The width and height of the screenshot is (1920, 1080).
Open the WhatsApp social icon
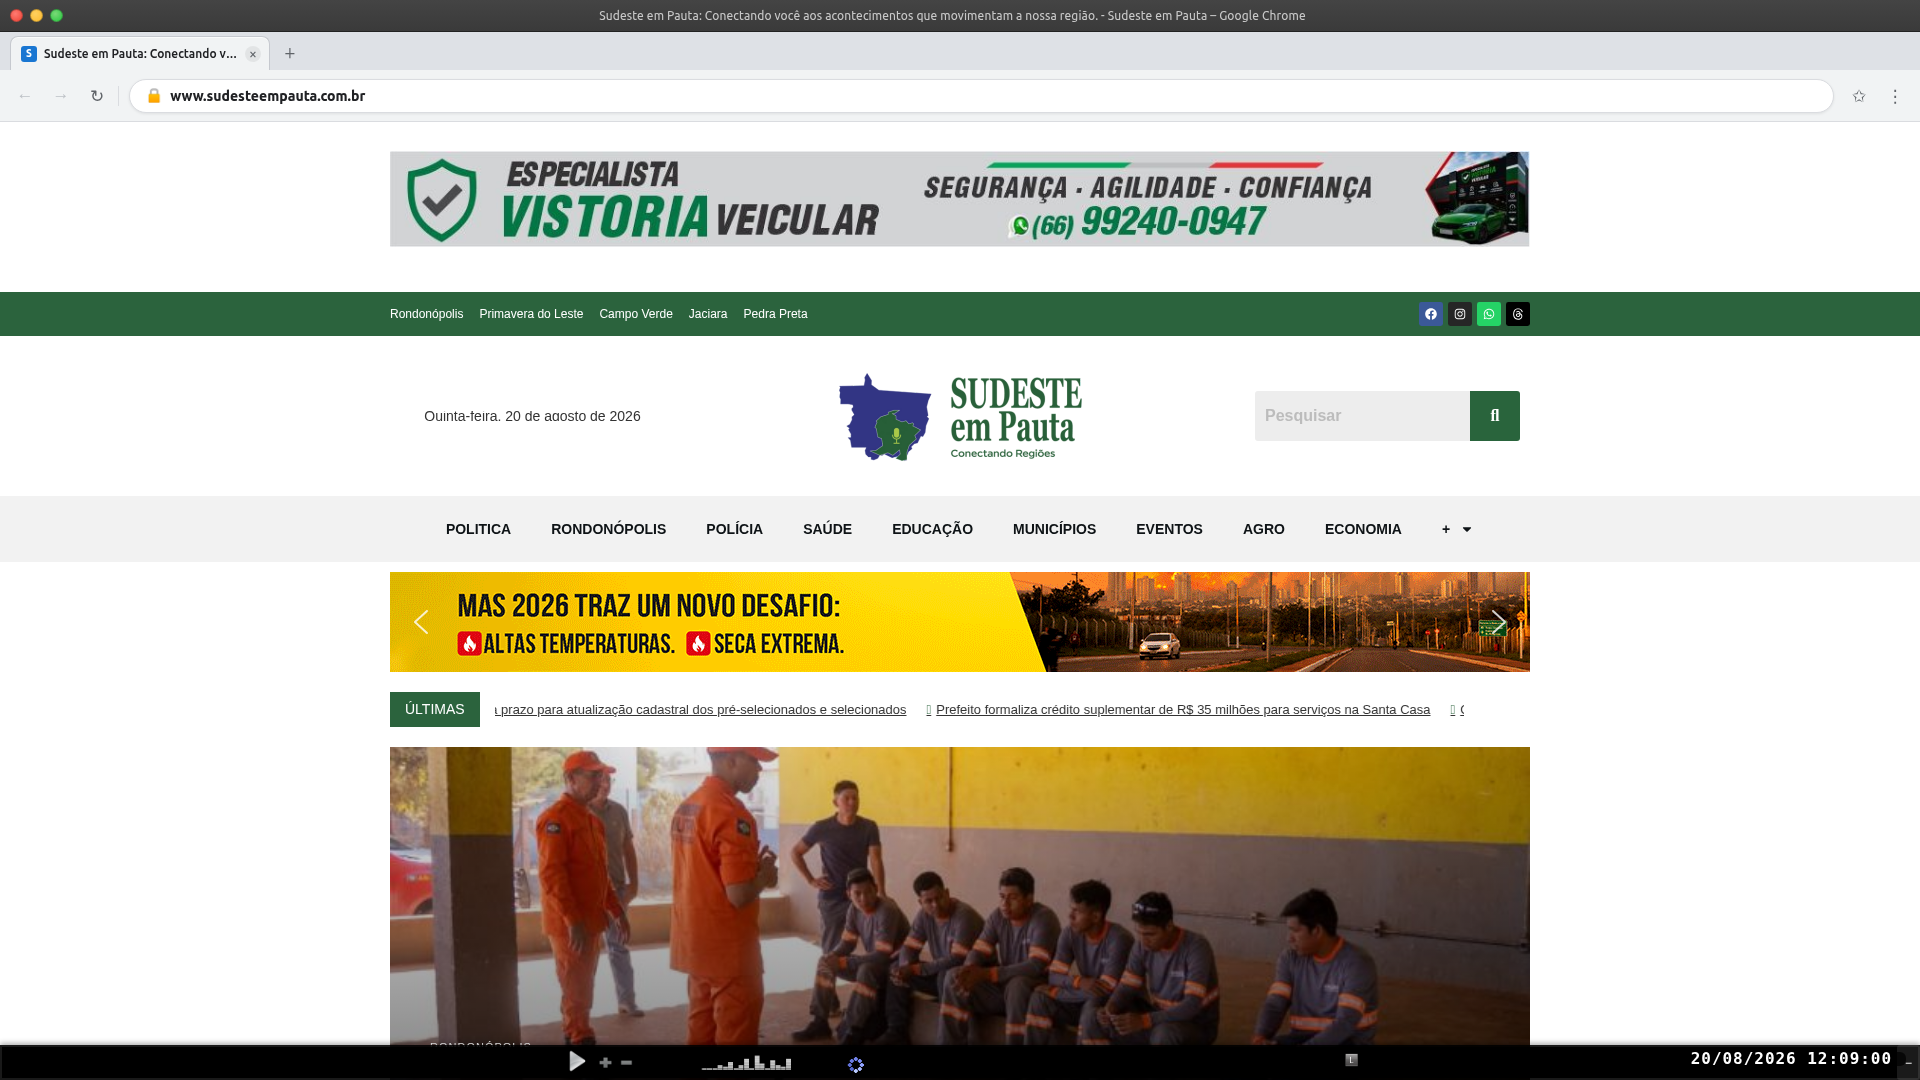[1488, 314]
